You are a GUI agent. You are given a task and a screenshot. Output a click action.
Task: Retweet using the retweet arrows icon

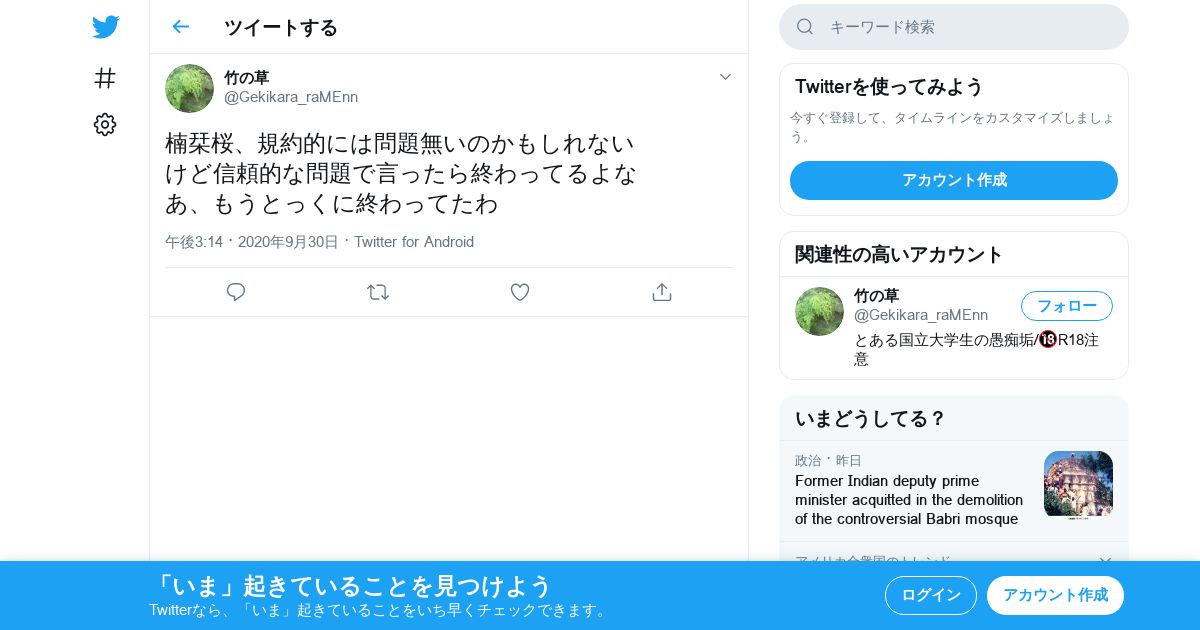(378, 292)
